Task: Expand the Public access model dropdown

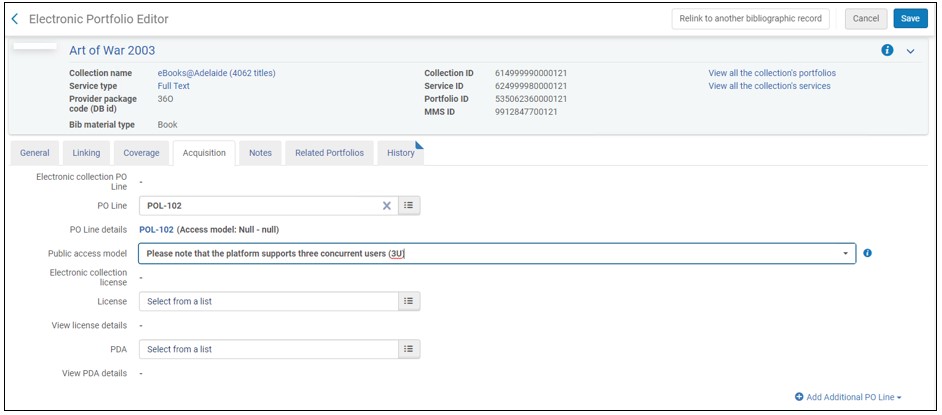Action: point(847,254)
